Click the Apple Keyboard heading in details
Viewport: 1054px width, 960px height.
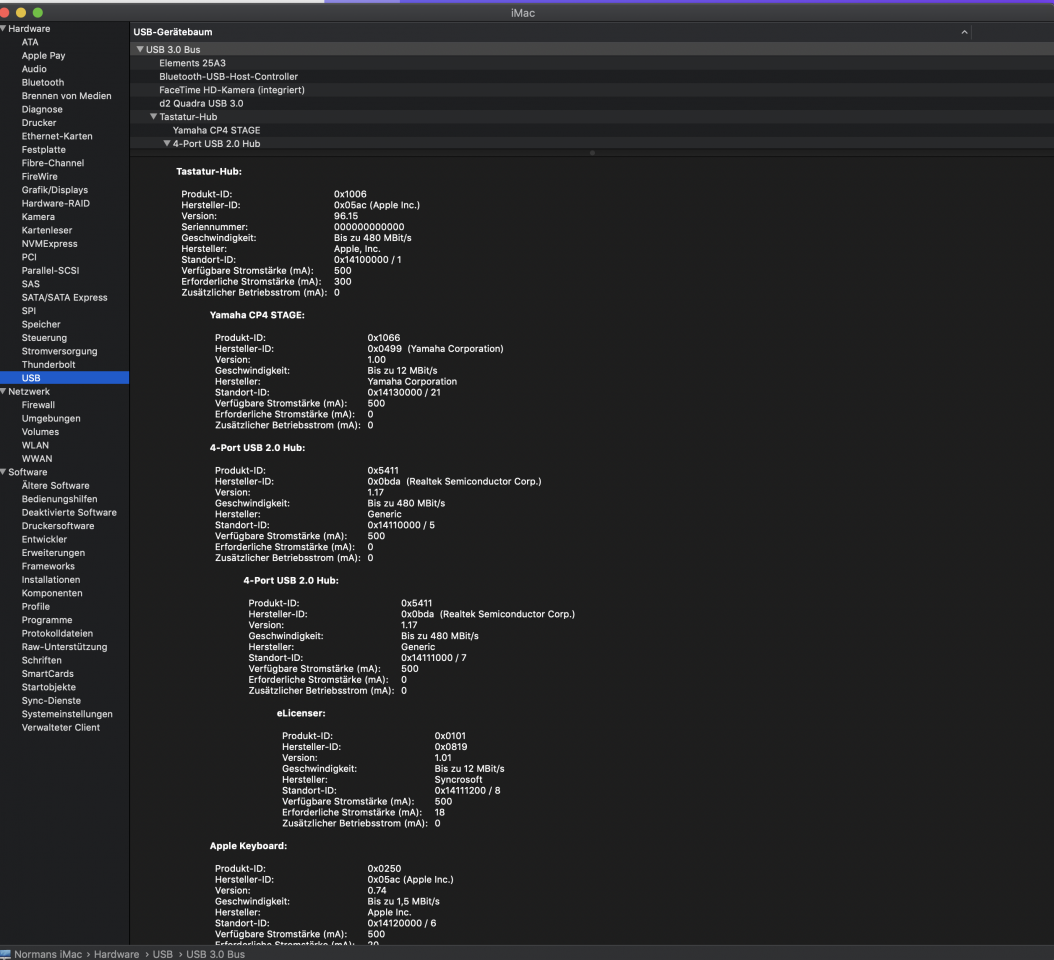(248, 846)
